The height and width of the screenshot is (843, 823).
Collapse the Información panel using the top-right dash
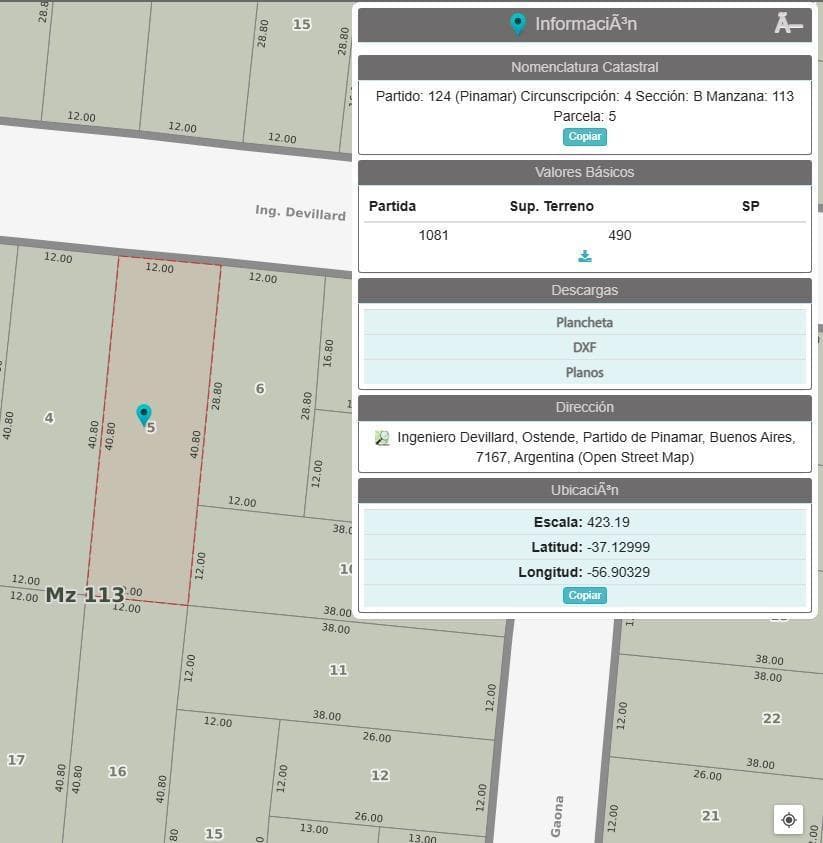click(788, 24)
